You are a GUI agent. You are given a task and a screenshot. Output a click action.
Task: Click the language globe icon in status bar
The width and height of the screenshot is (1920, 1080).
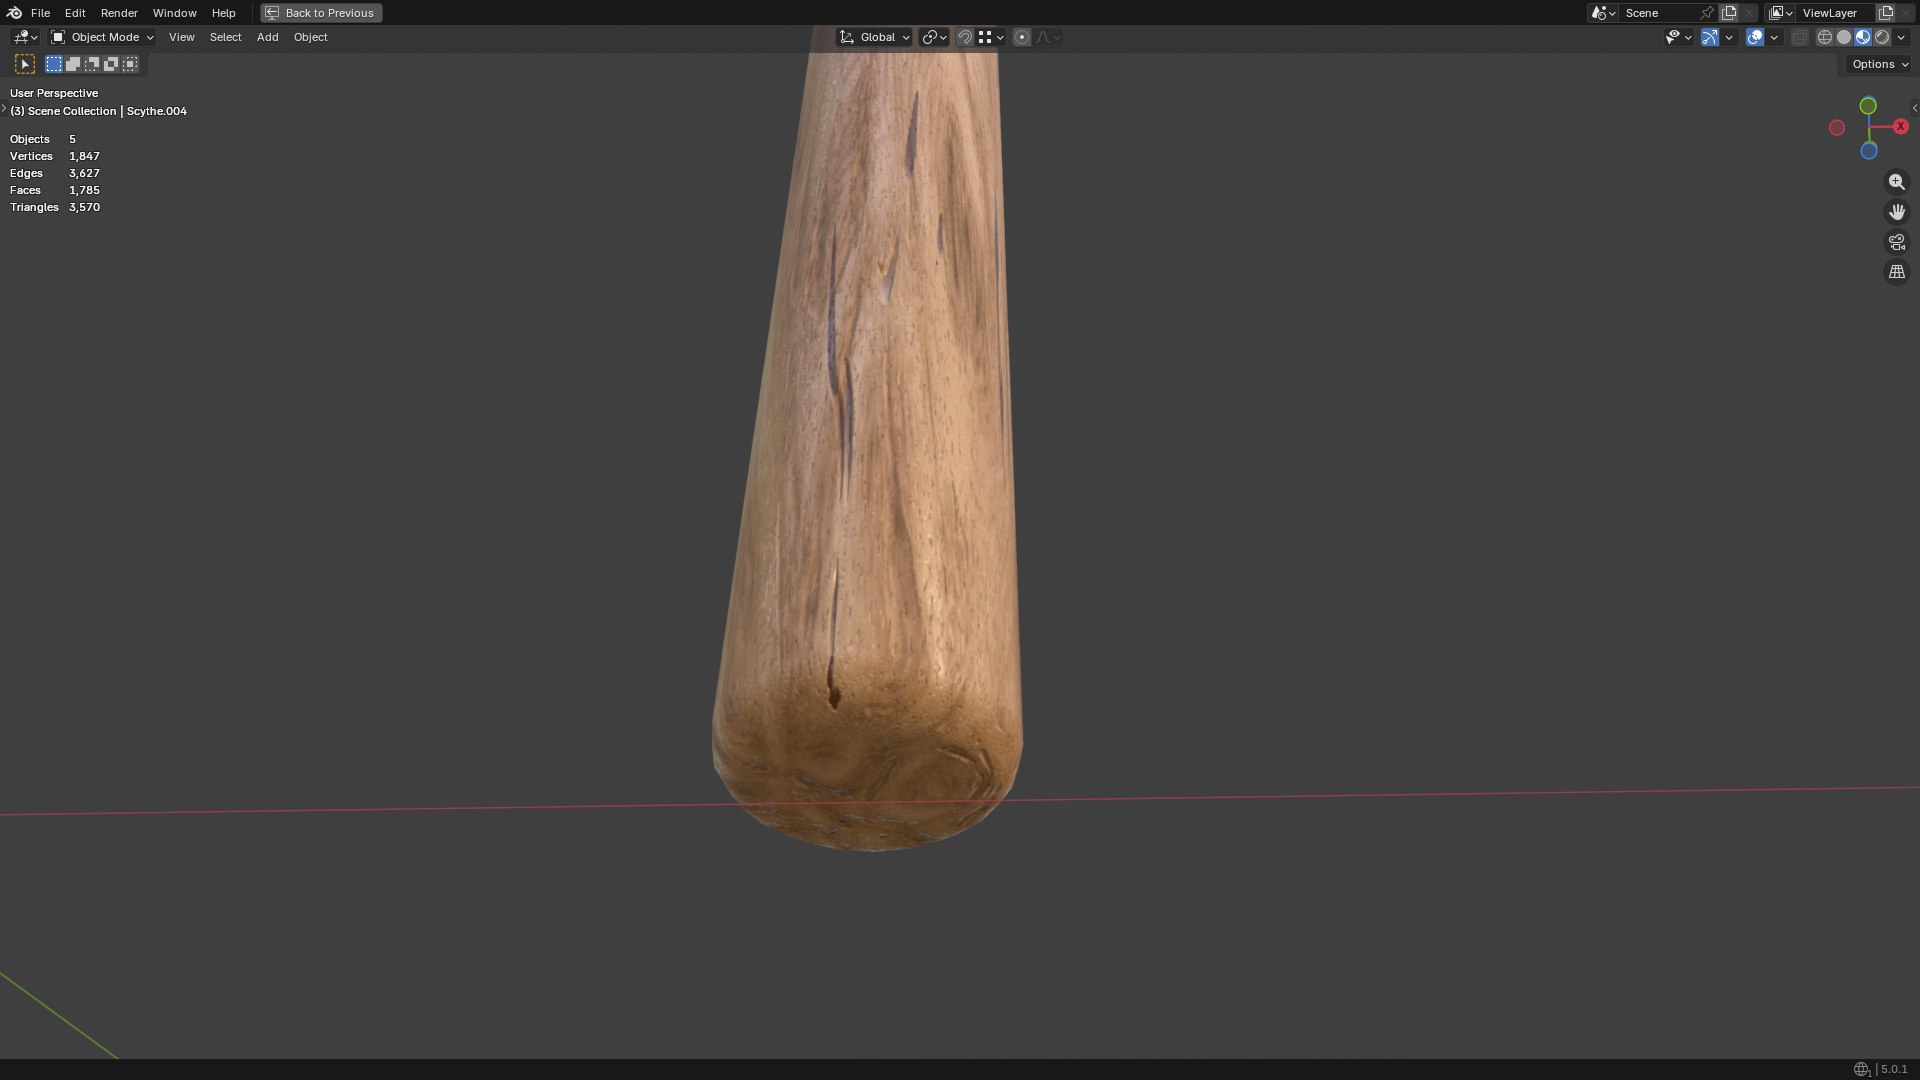(x=1861, y=1069)
